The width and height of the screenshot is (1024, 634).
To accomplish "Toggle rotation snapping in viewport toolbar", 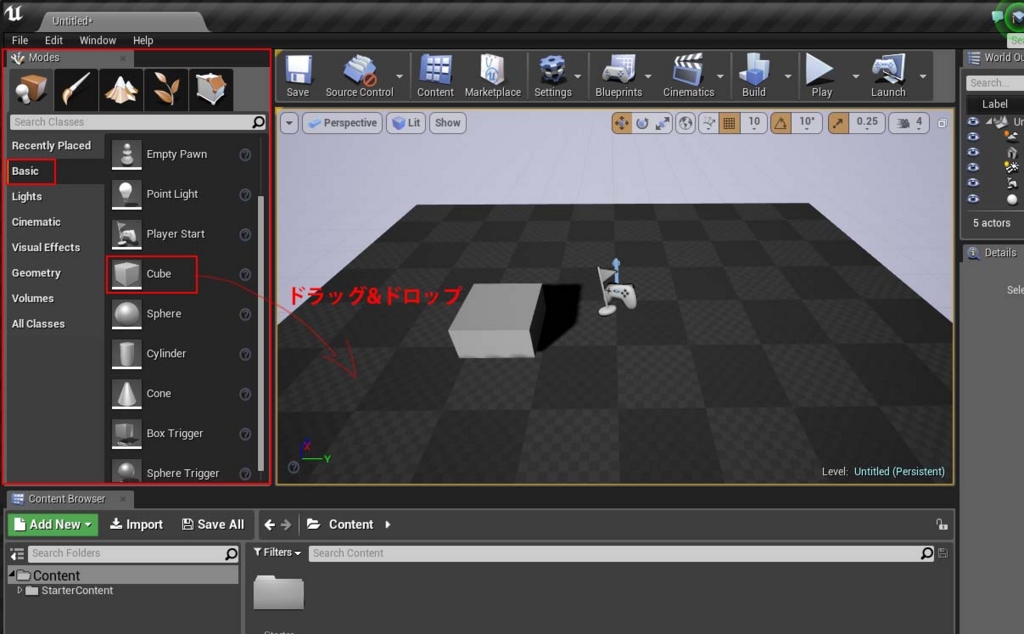I will click(x=781, y=123).
